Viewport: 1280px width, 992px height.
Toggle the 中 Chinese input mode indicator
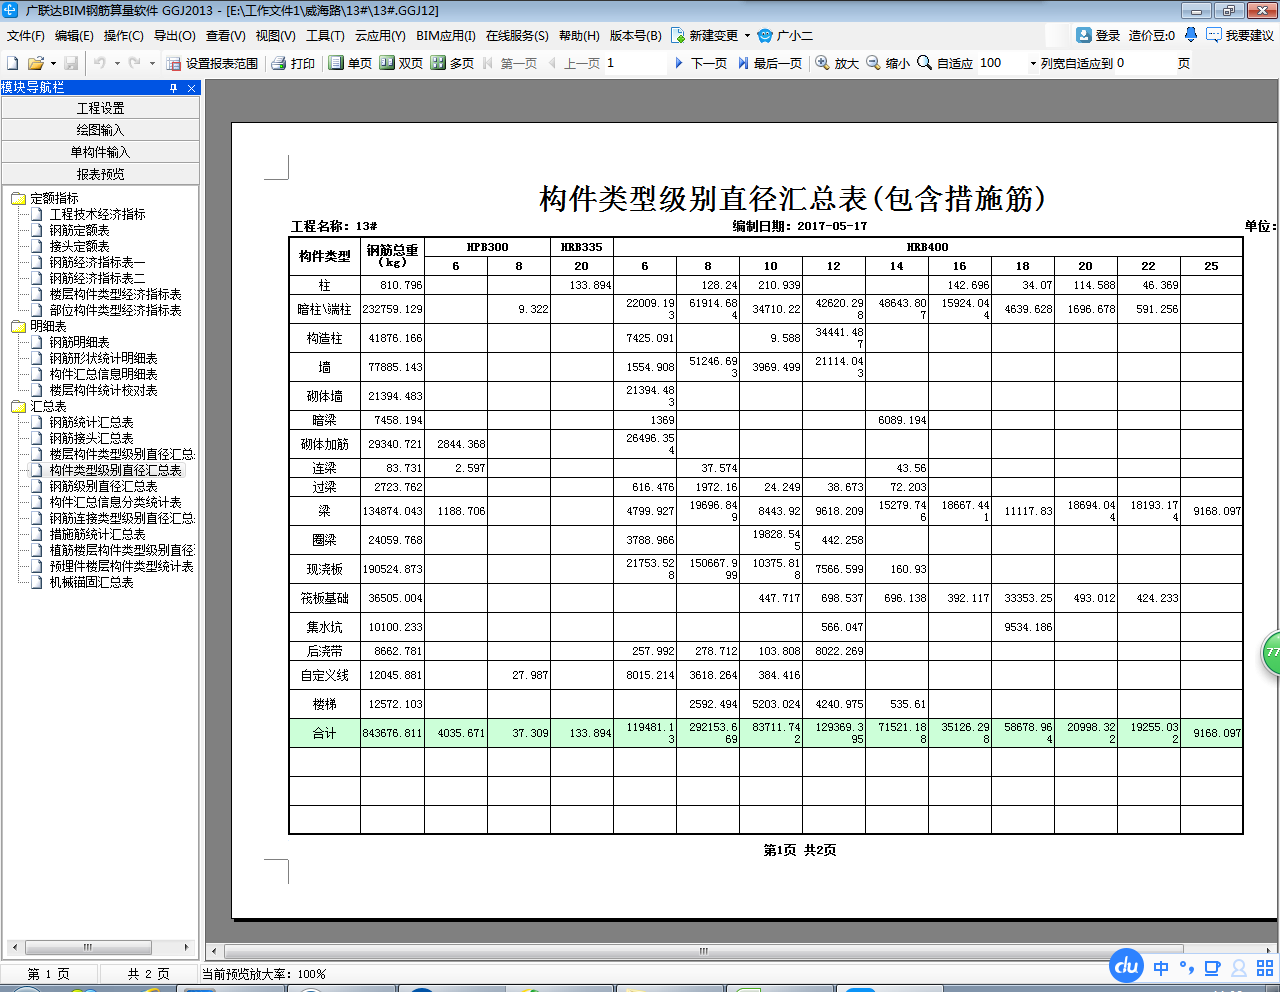pyautogui.click(x=1160, y=968)
